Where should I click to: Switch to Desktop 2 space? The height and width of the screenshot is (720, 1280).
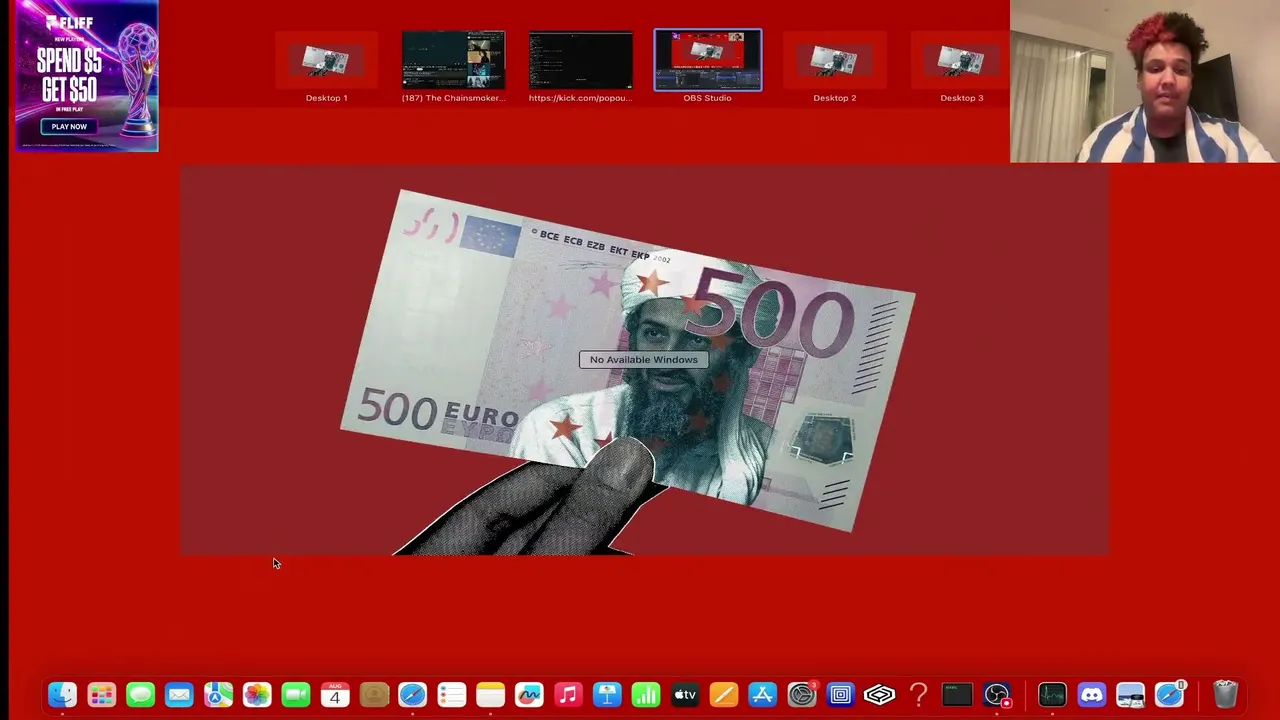point(834,60)
